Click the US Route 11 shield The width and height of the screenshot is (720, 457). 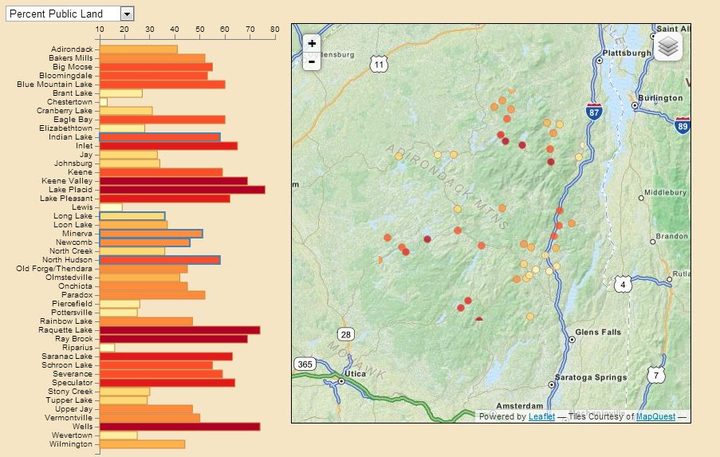pos(379,64)
